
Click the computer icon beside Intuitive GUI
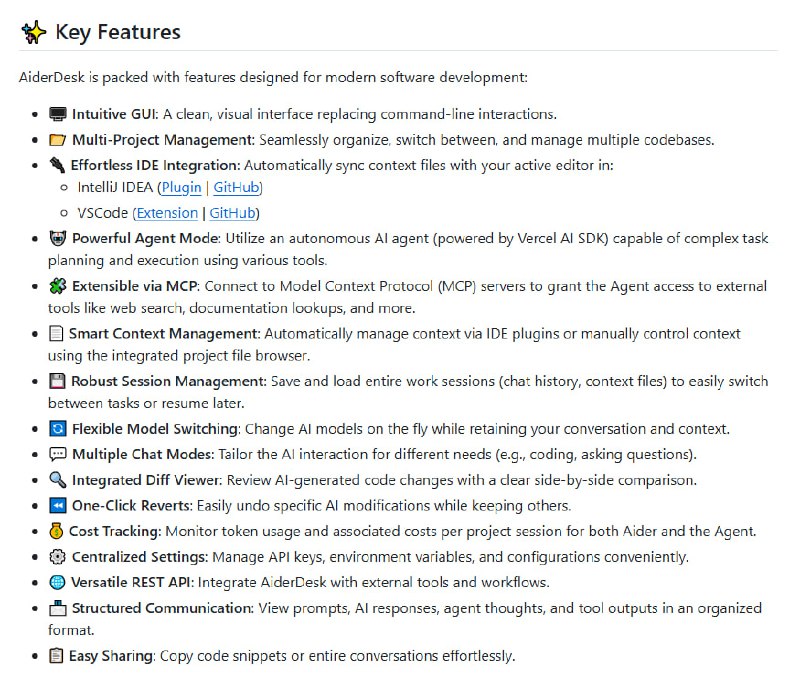[57, 115]
